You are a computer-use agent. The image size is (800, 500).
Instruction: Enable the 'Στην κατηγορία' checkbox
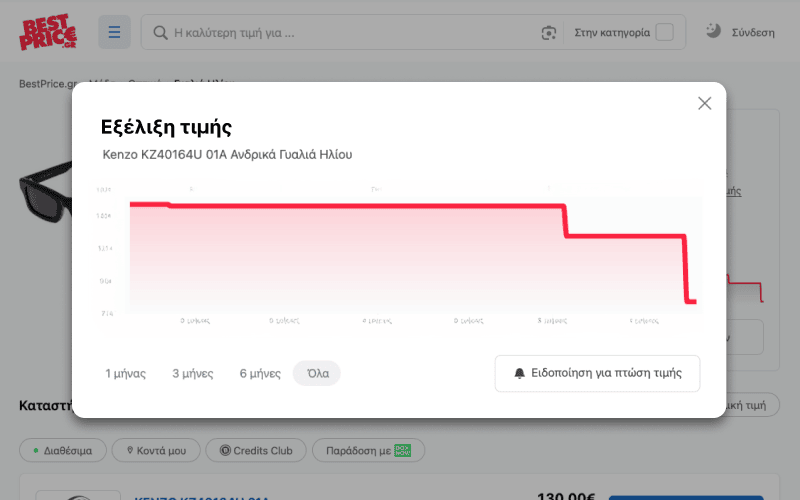pos(664,32)
